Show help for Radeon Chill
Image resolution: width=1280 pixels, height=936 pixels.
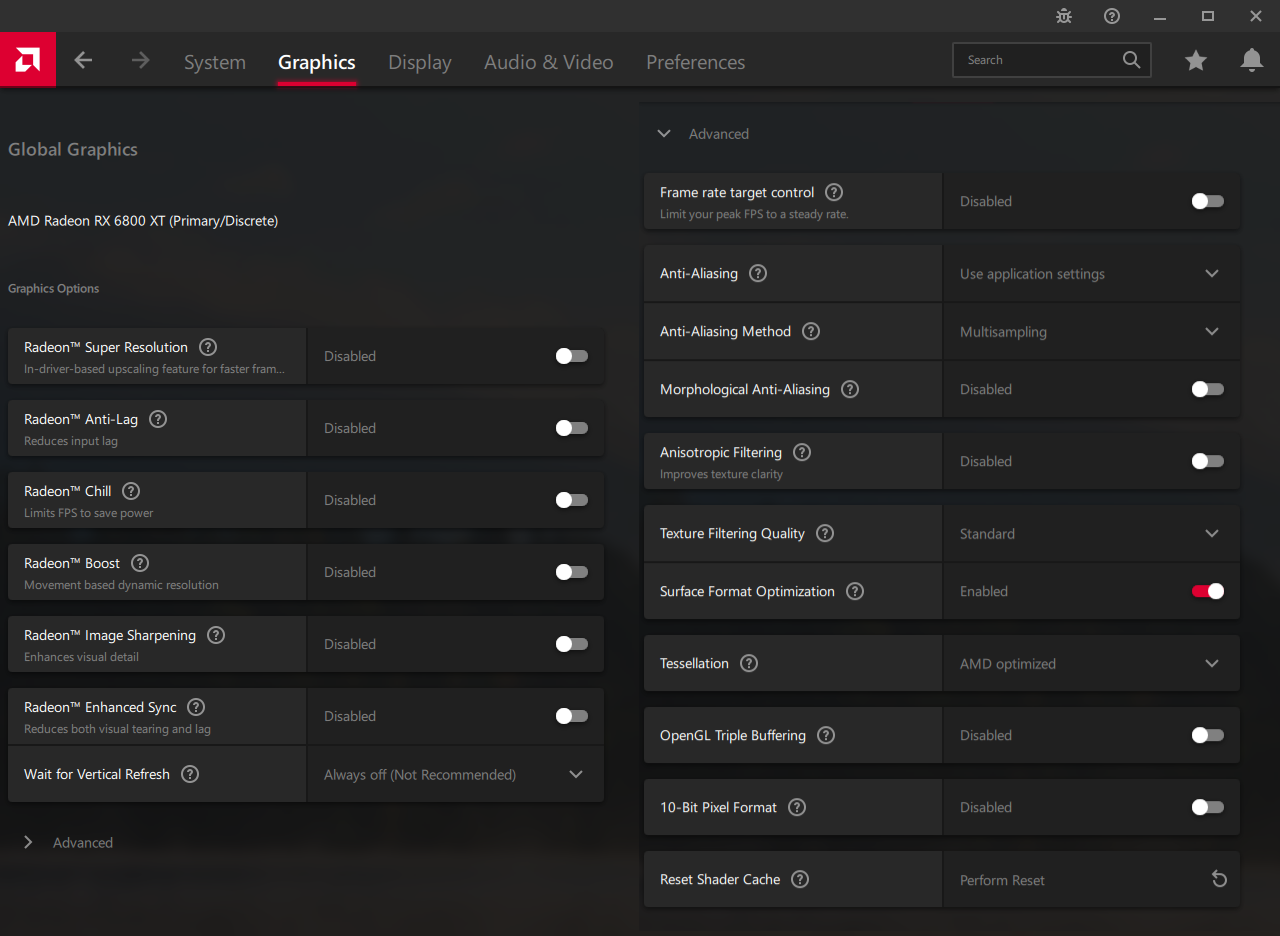131,491
